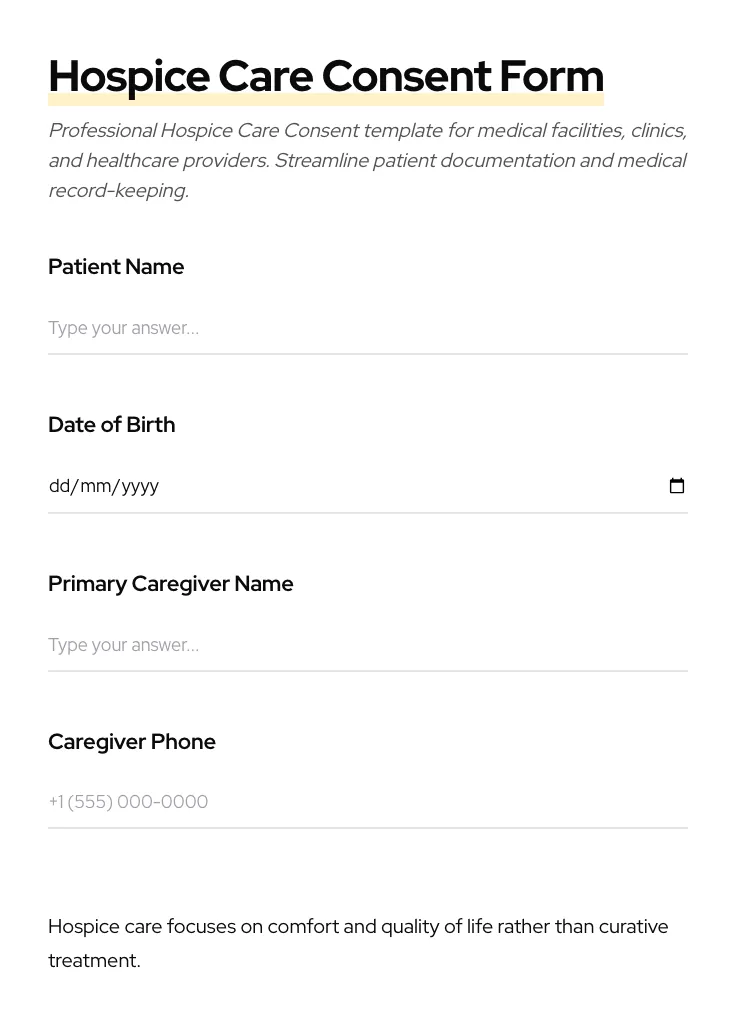Screen dimensions: 736x1024
Task: Click the Type your answer placeholder under Patient Name
Action: pos(123,328)
